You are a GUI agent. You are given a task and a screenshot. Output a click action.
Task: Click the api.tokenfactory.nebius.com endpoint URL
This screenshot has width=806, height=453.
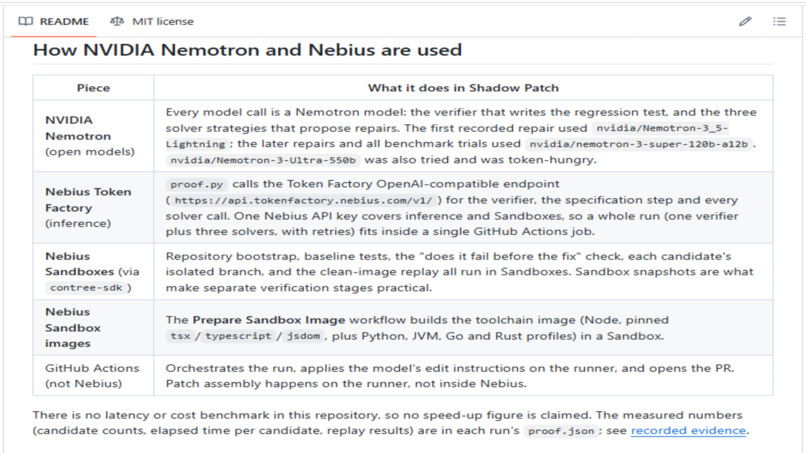(304, 201)
